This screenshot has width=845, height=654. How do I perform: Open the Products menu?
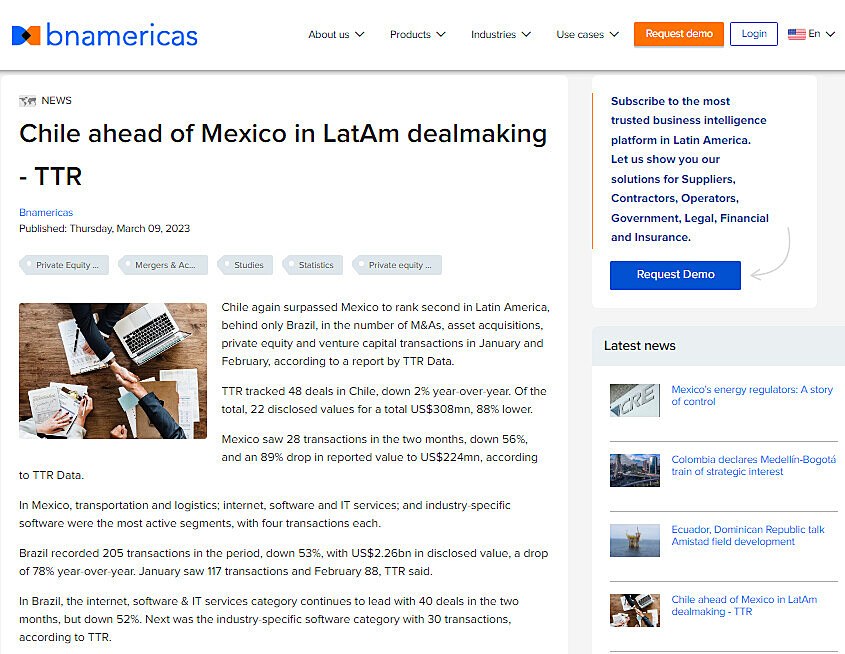coord(418,34)
